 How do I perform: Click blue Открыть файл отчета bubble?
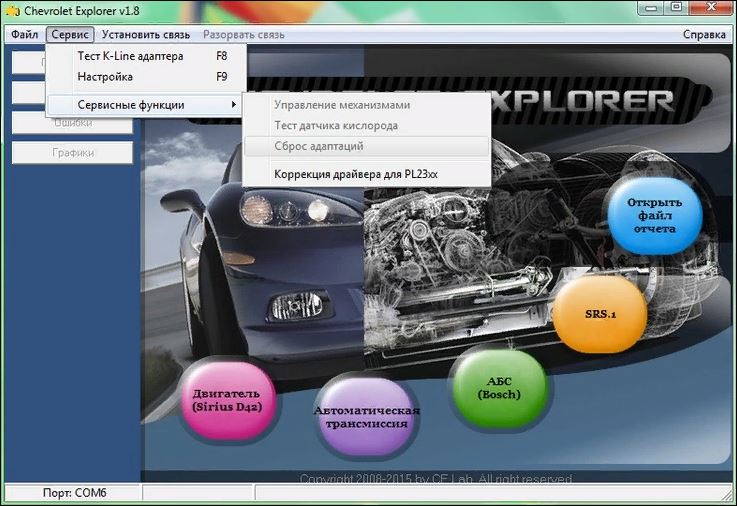655,216
